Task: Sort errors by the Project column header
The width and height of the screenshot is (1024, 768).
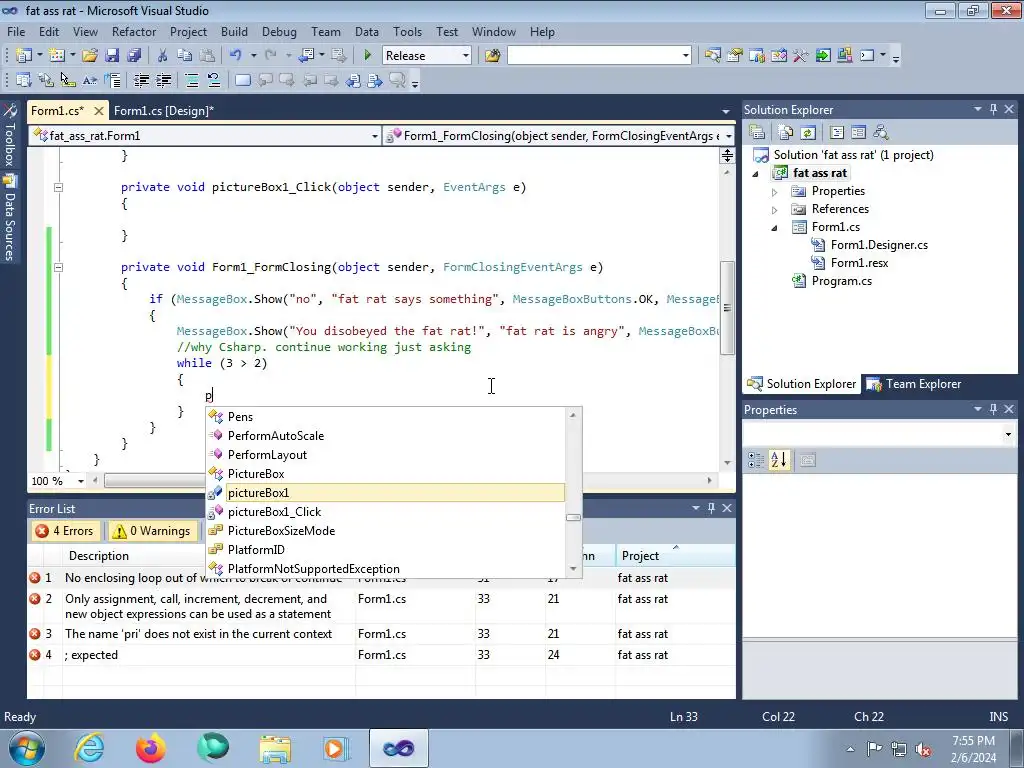Action: (674, 556)
